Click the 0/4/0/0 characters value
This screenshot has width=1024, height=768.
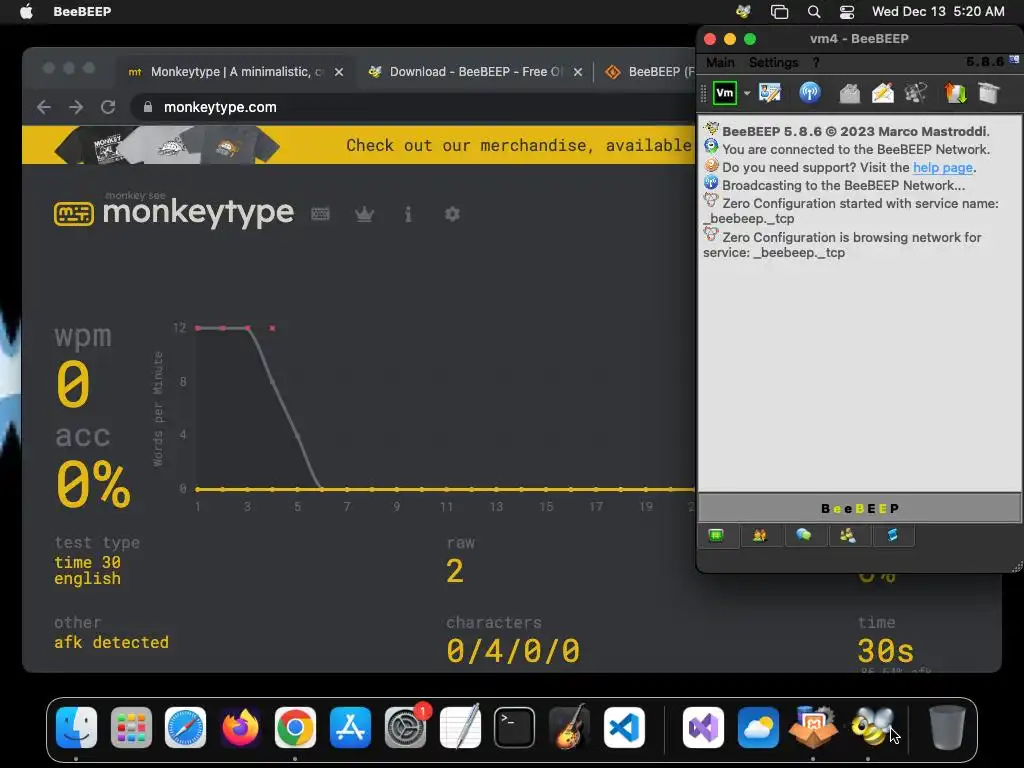[513, 651]
